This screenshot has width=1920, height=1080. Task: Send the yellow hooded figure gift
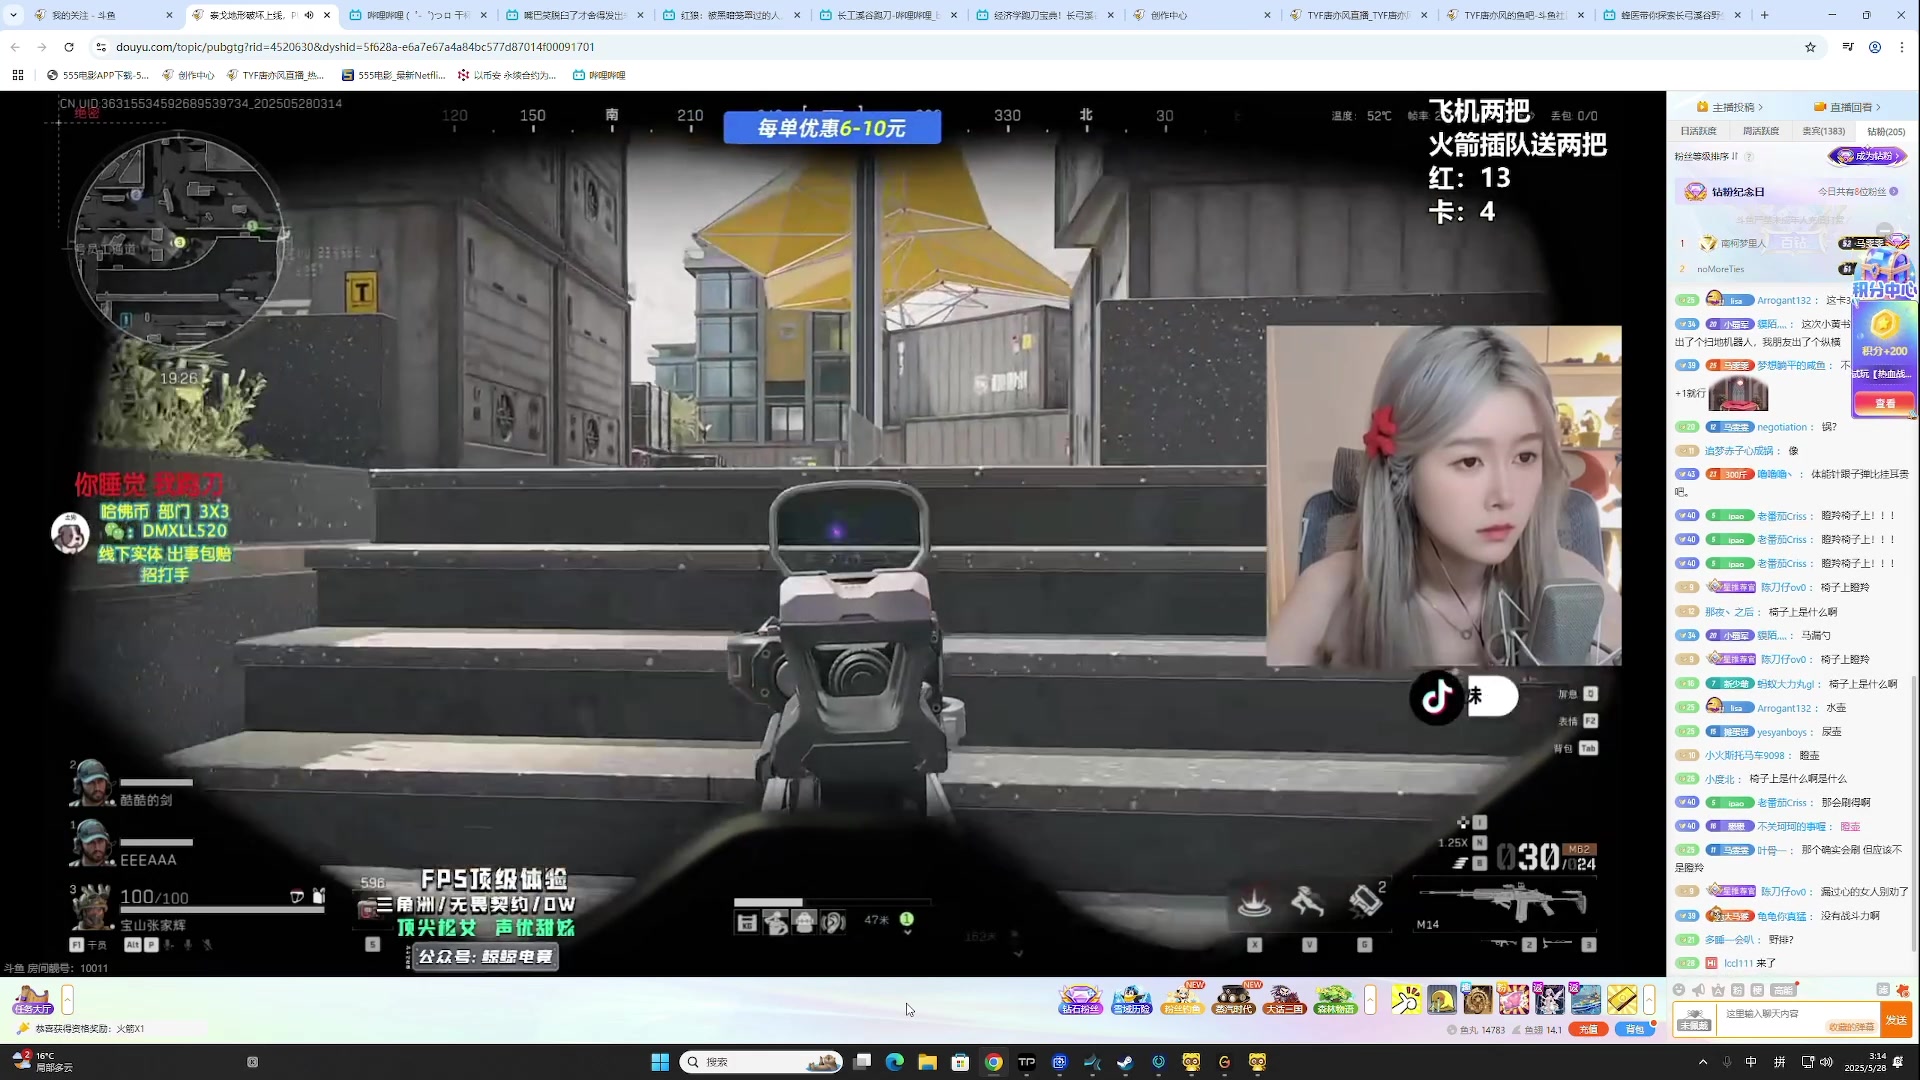pyautogui.click(x=1442, y=999)
